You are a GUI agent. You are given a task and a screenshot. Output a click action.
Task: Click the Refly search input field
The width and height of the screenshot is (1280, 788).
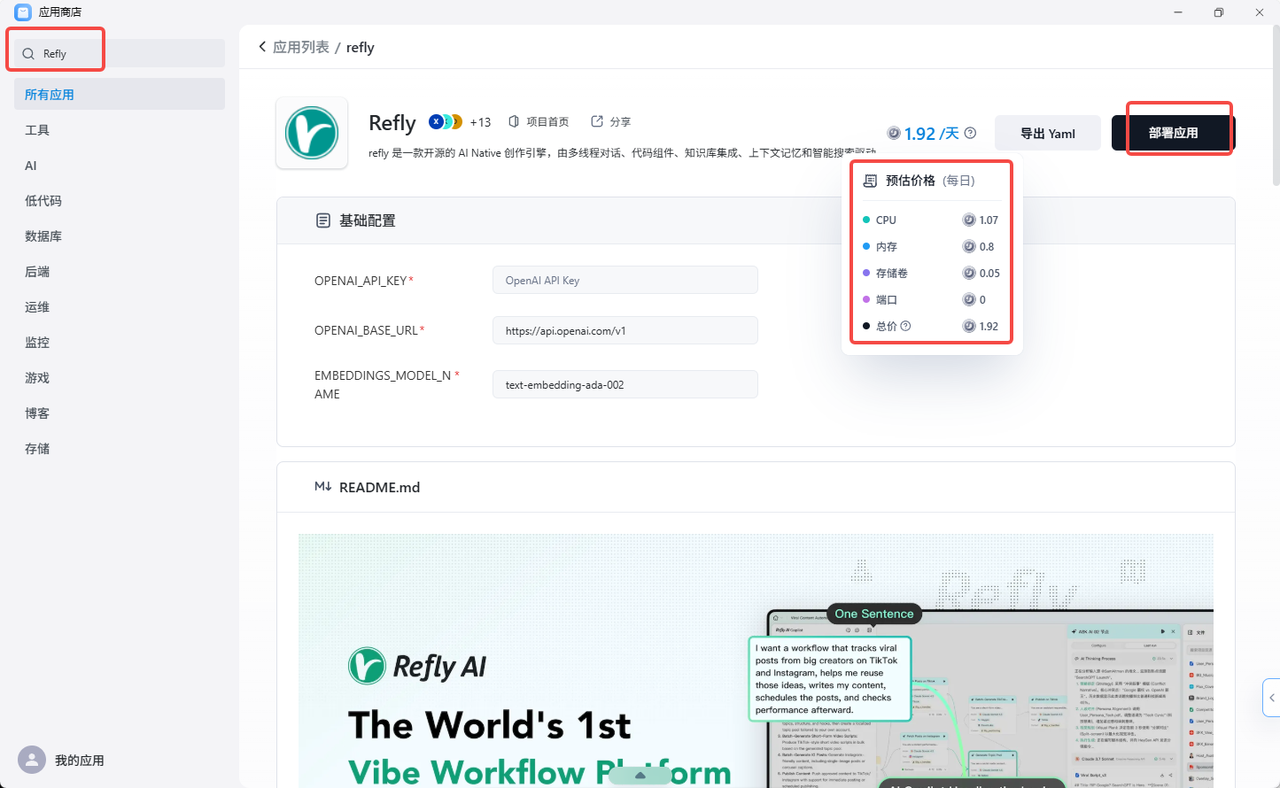tap(119, 54)
